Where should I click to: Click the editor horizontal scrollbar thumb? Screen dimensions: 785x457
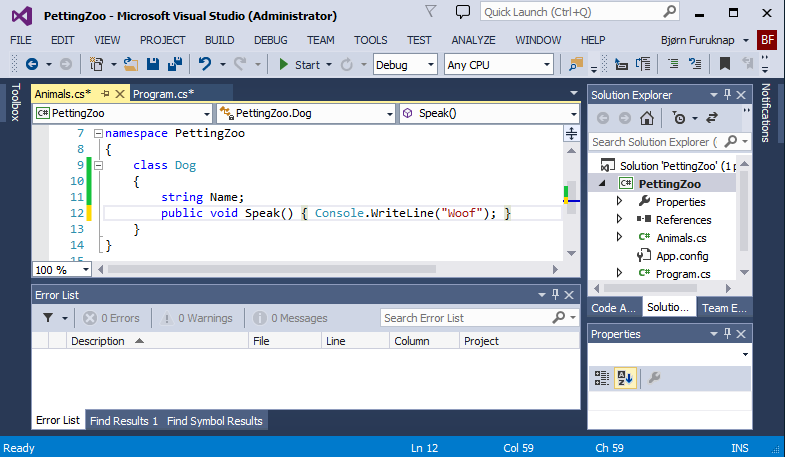[272, 269]
